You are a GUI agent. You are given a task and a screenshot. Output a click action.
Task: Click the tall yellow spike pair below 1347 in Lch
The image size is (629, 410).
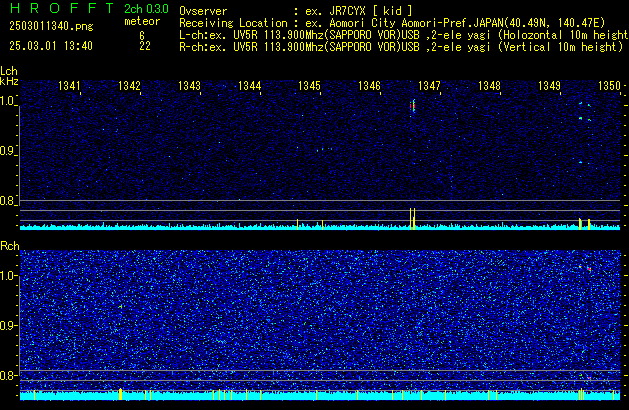pos(412,219)
